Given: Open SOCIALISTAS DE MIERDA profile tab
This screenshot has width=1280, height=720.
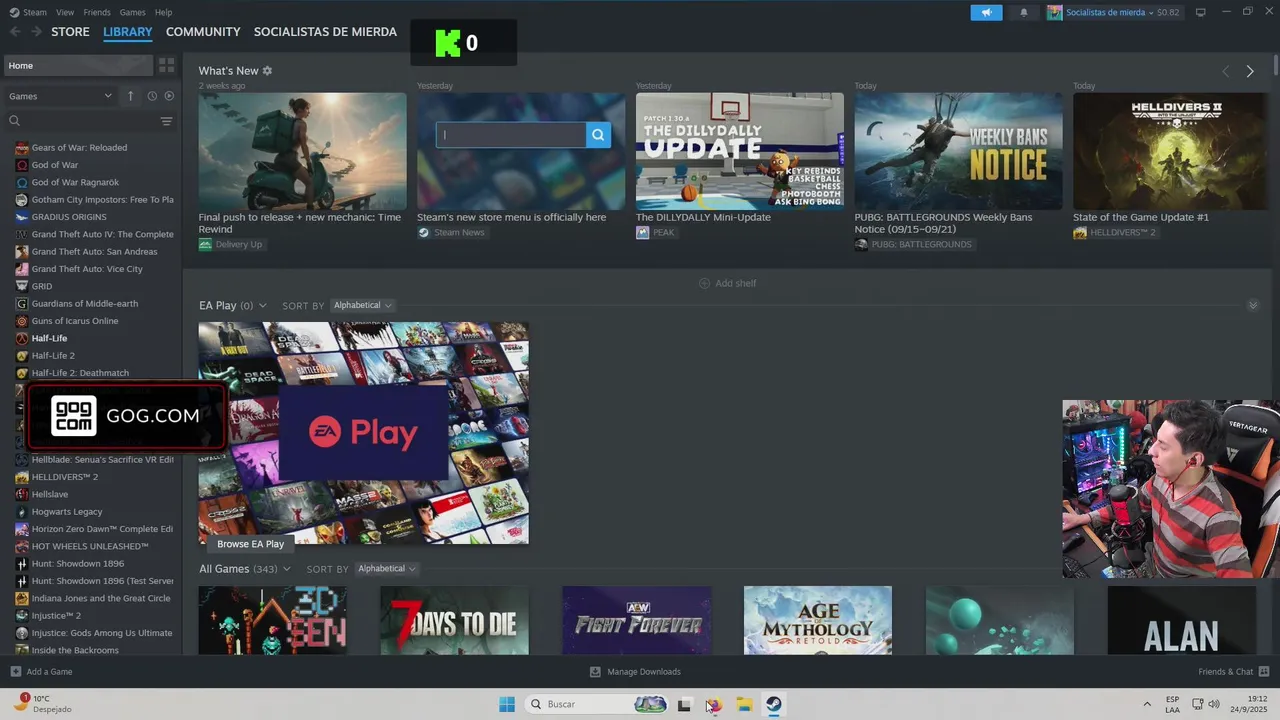Looking at the screenshot, I should (x=325, y=32).
